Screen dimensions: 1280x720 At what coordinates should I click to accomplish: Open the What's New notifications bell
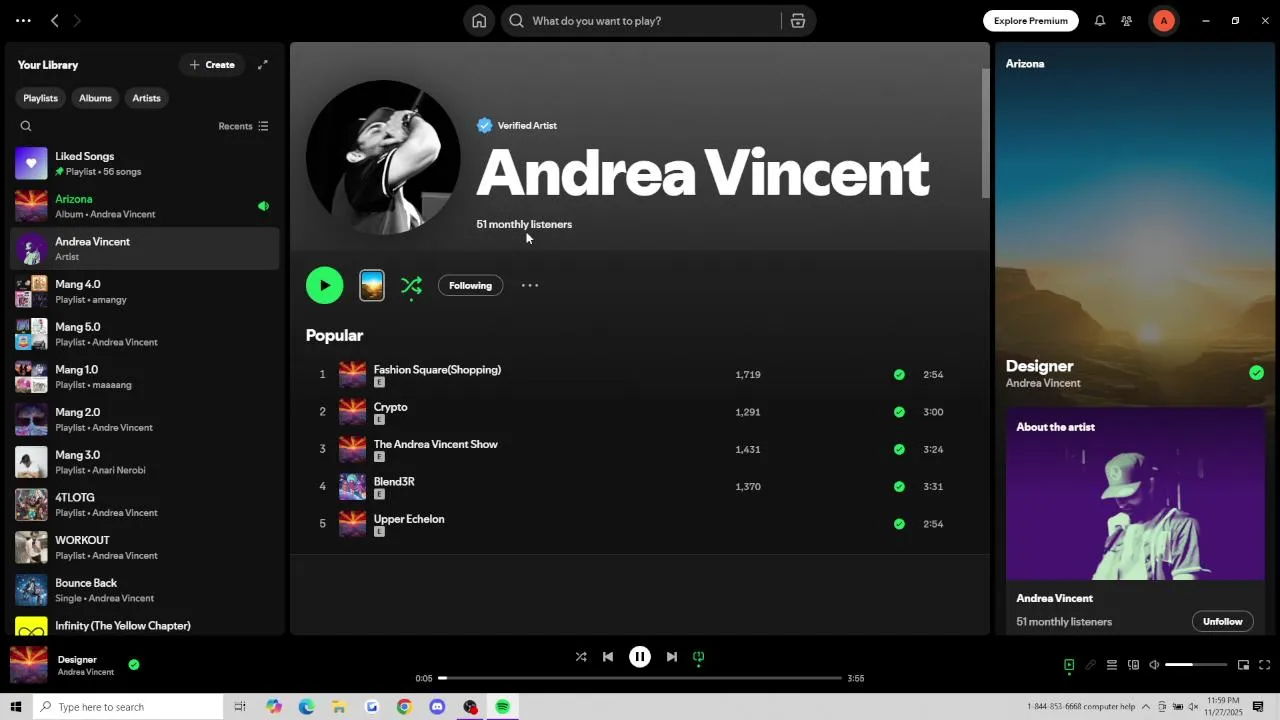(1100, 21)
